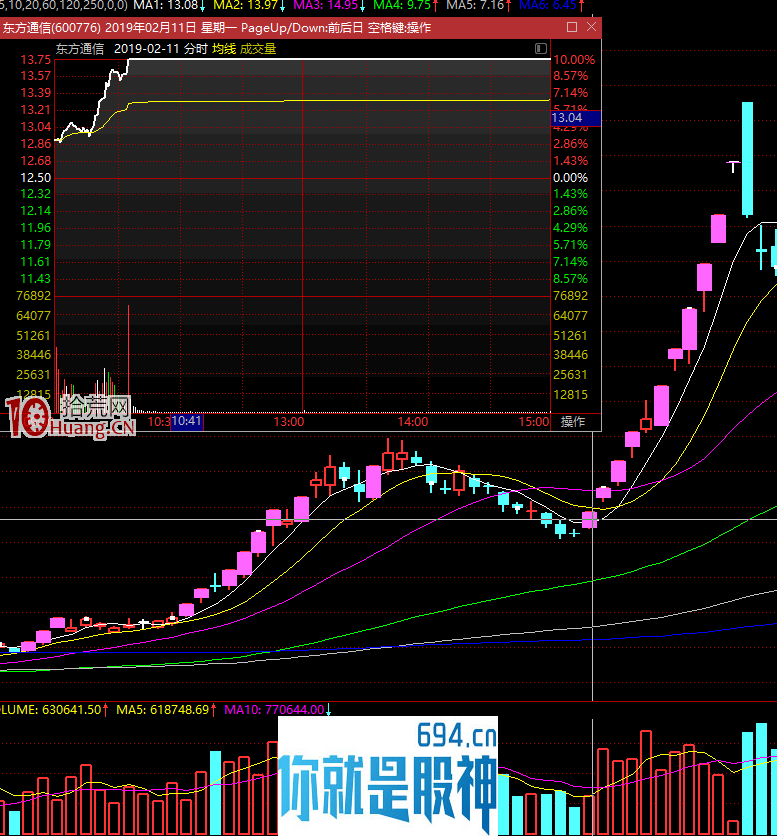The height and width of the screenshot is (836, 777).
Task: Click the 东方通信 stock name in chart header
Action: [x=79, y=49]
